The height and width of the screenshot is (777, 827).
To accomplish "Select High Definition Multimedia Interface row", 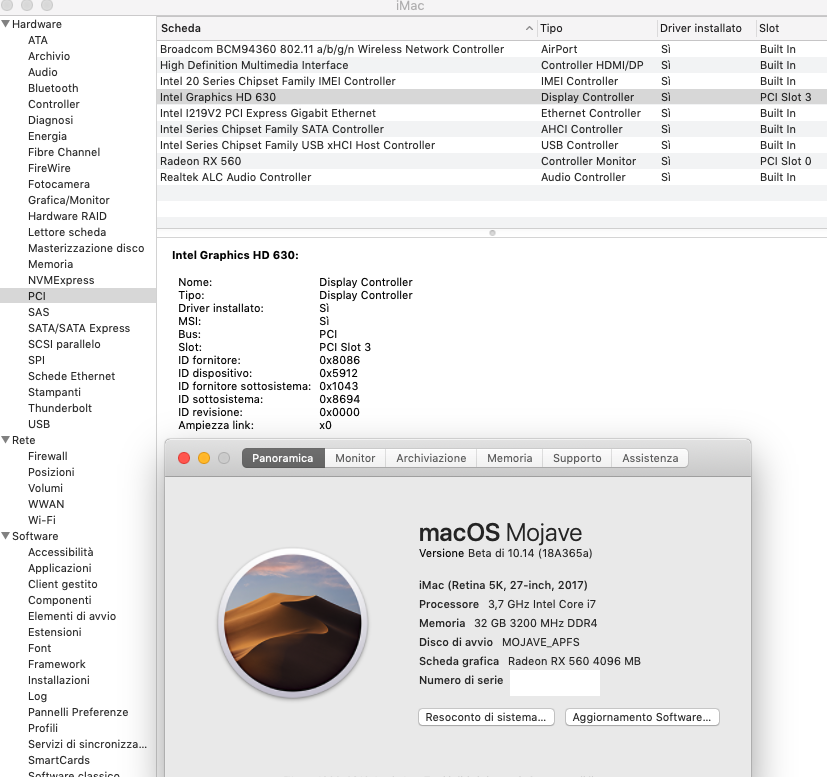I will tap(492, 65).
